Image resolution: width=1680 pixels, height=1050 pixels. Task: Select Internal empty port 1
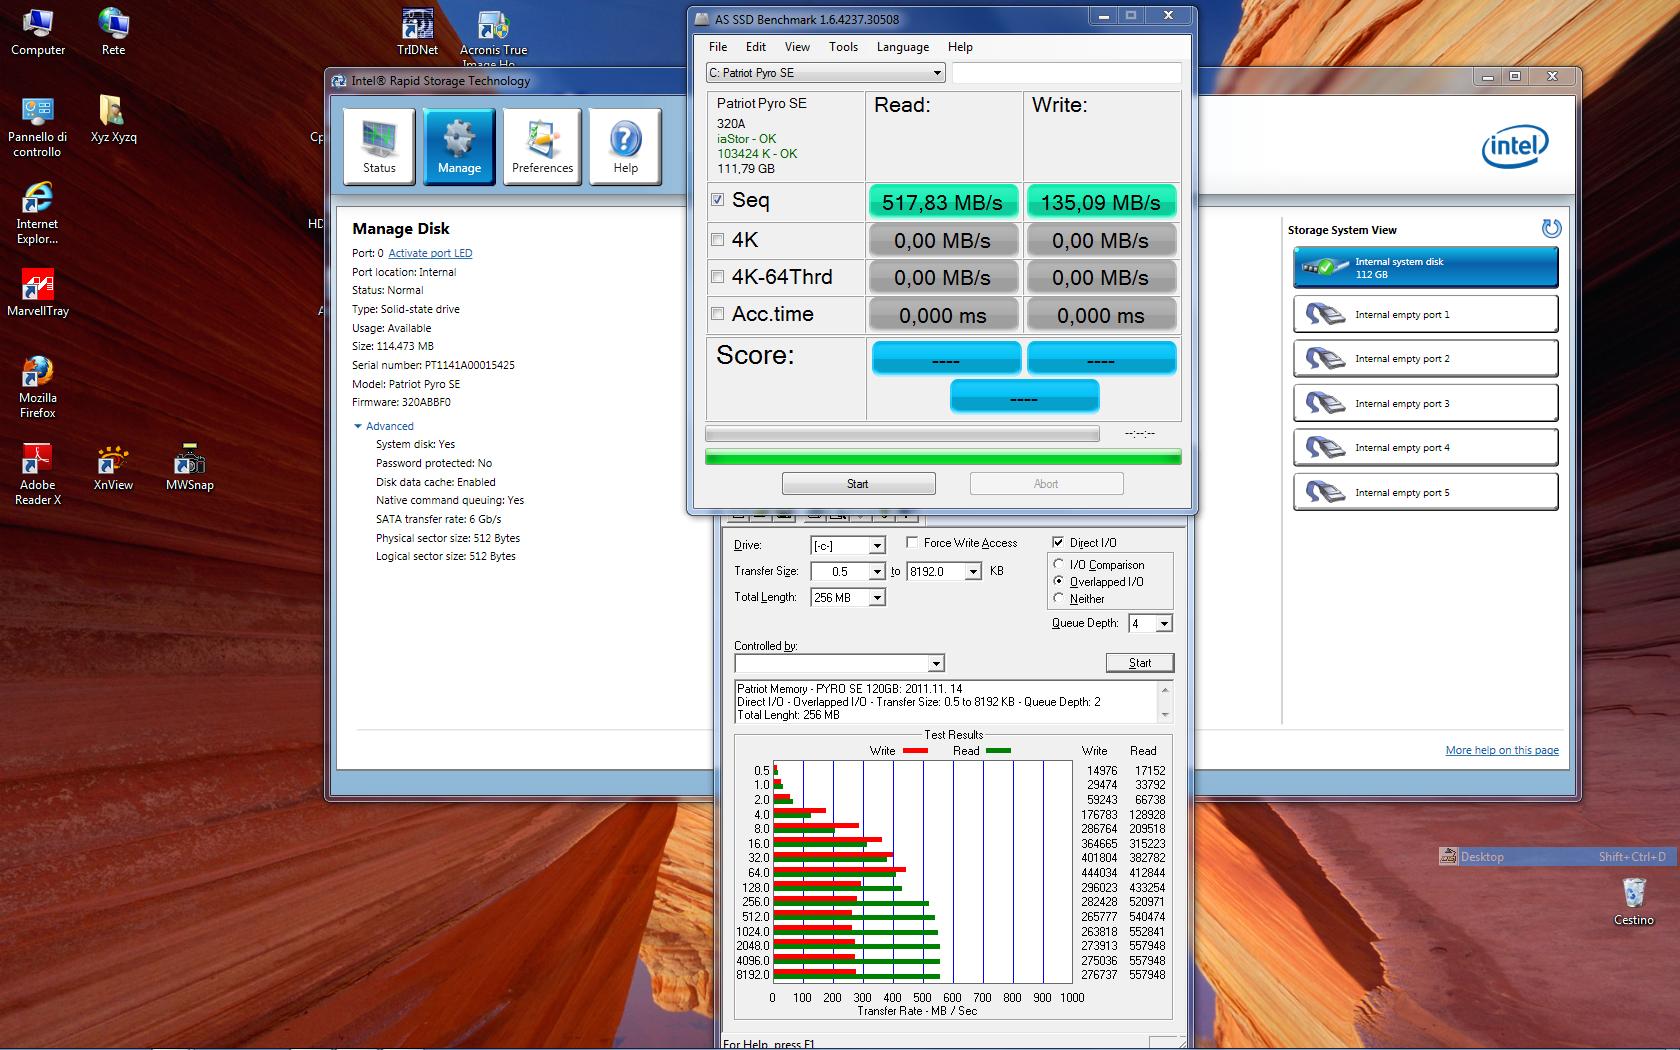(1425, 314)
